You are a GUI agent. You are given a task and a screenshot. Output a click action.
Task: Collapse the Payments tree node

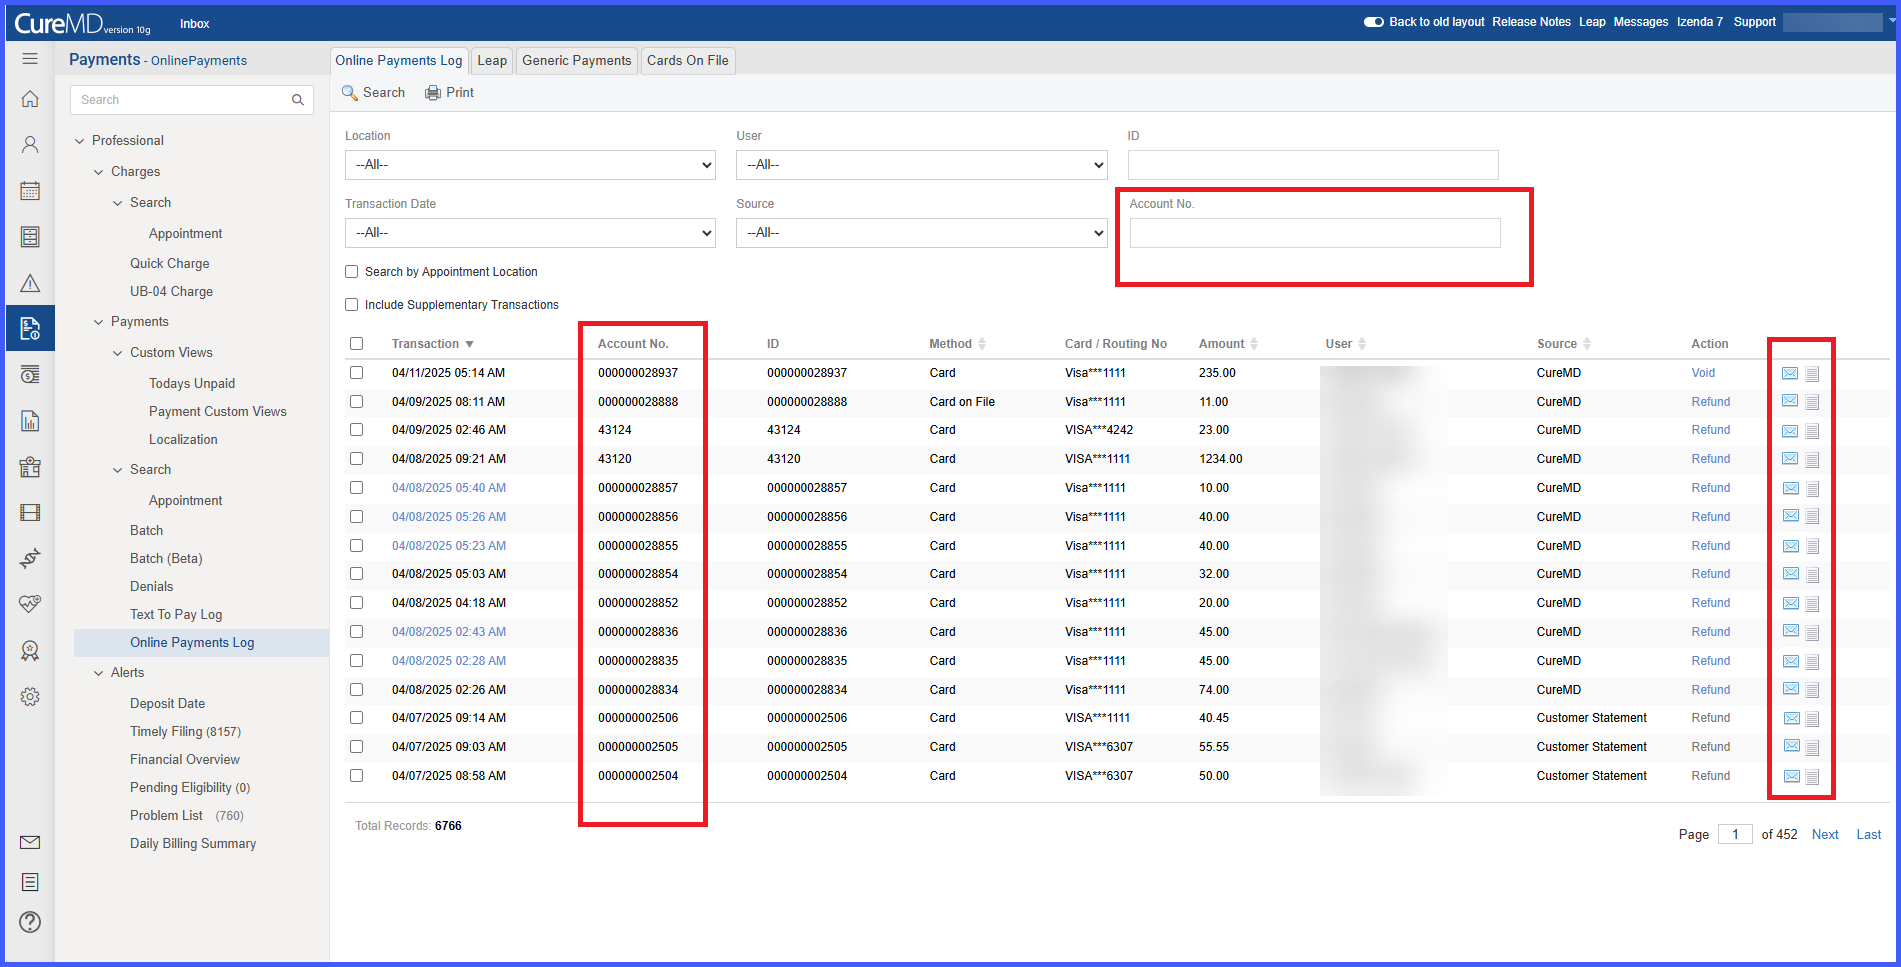coord(99,322)
